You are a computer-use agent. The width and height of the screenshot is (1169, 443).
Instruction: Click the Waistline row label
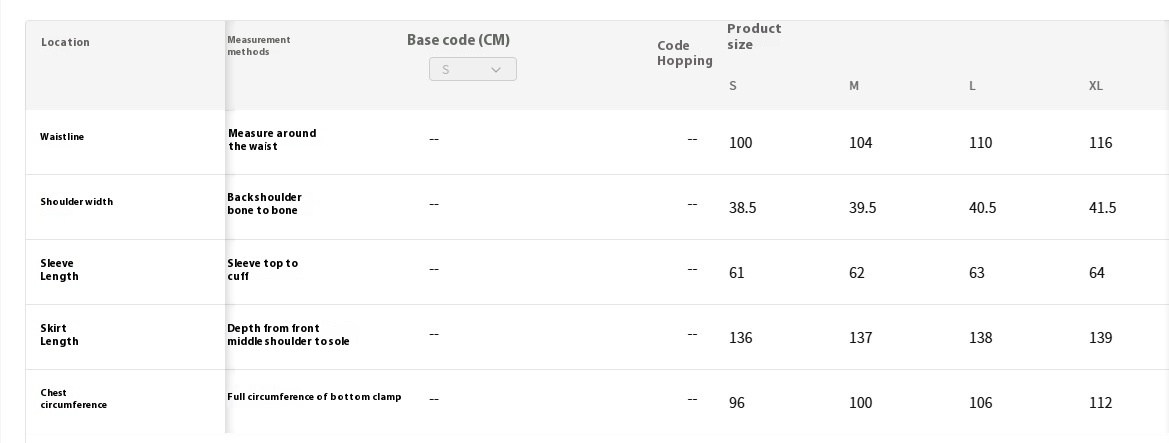click(62, 137)
